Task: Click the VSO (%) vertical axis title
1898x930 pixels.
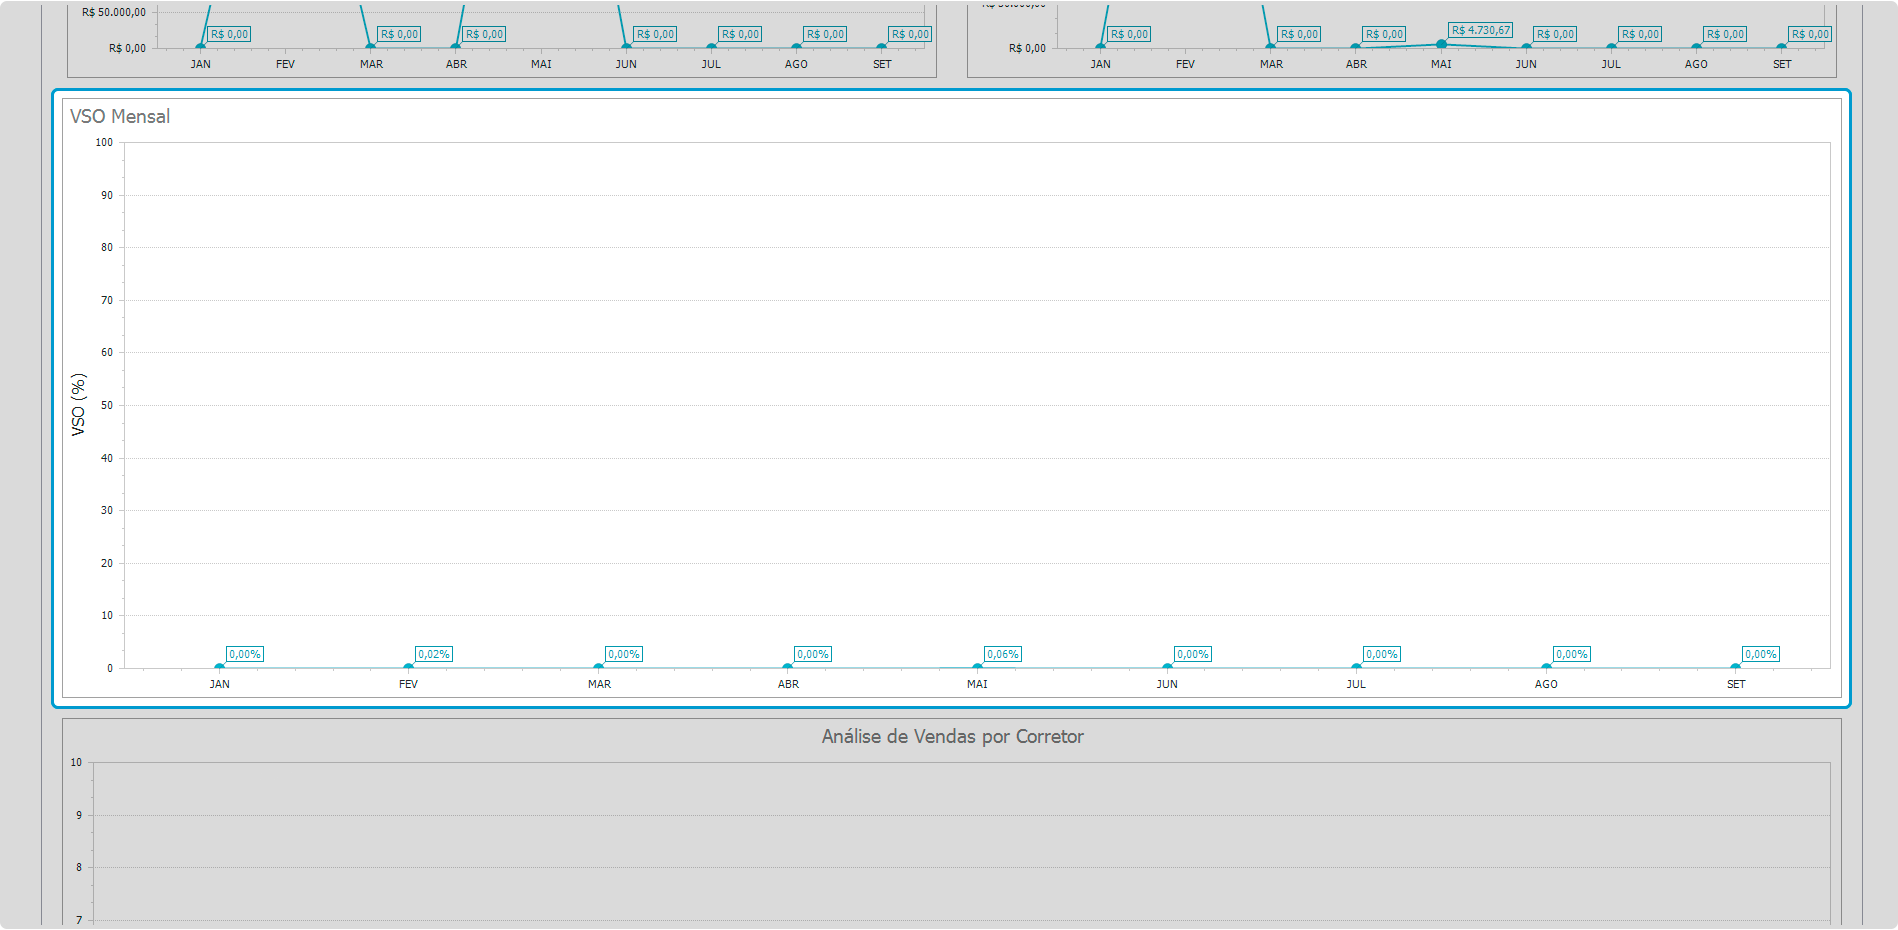Action: pos(78,405)
